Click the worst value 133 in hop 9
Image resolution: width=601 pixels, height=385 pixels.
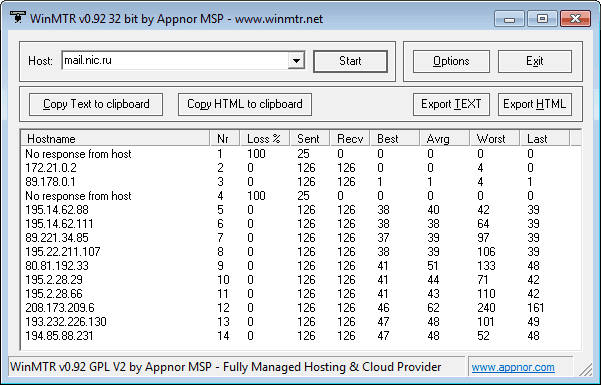(x=486, y=266)
